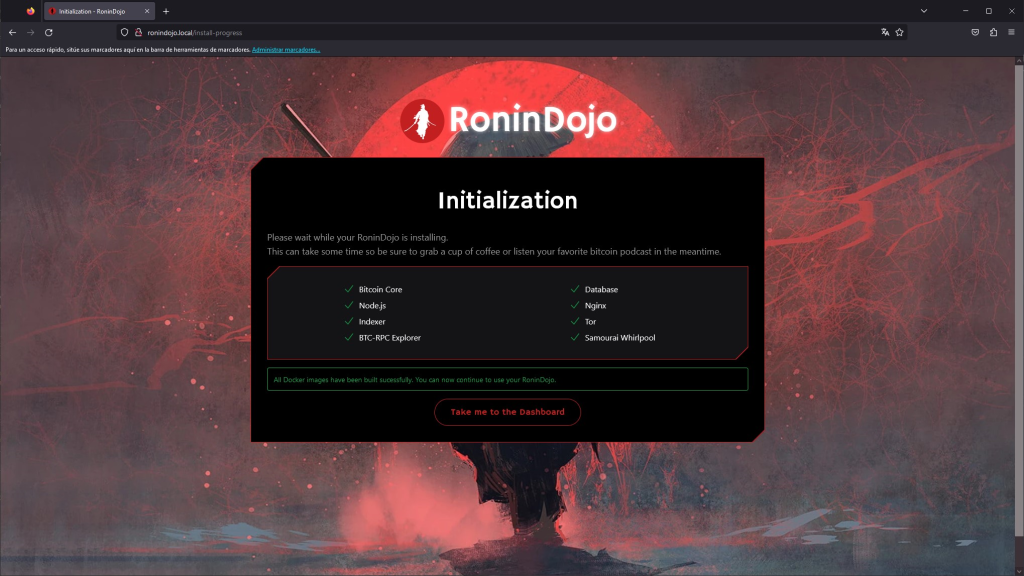
Task: Open the shield tracking protection icon
Action: (124, 32)
